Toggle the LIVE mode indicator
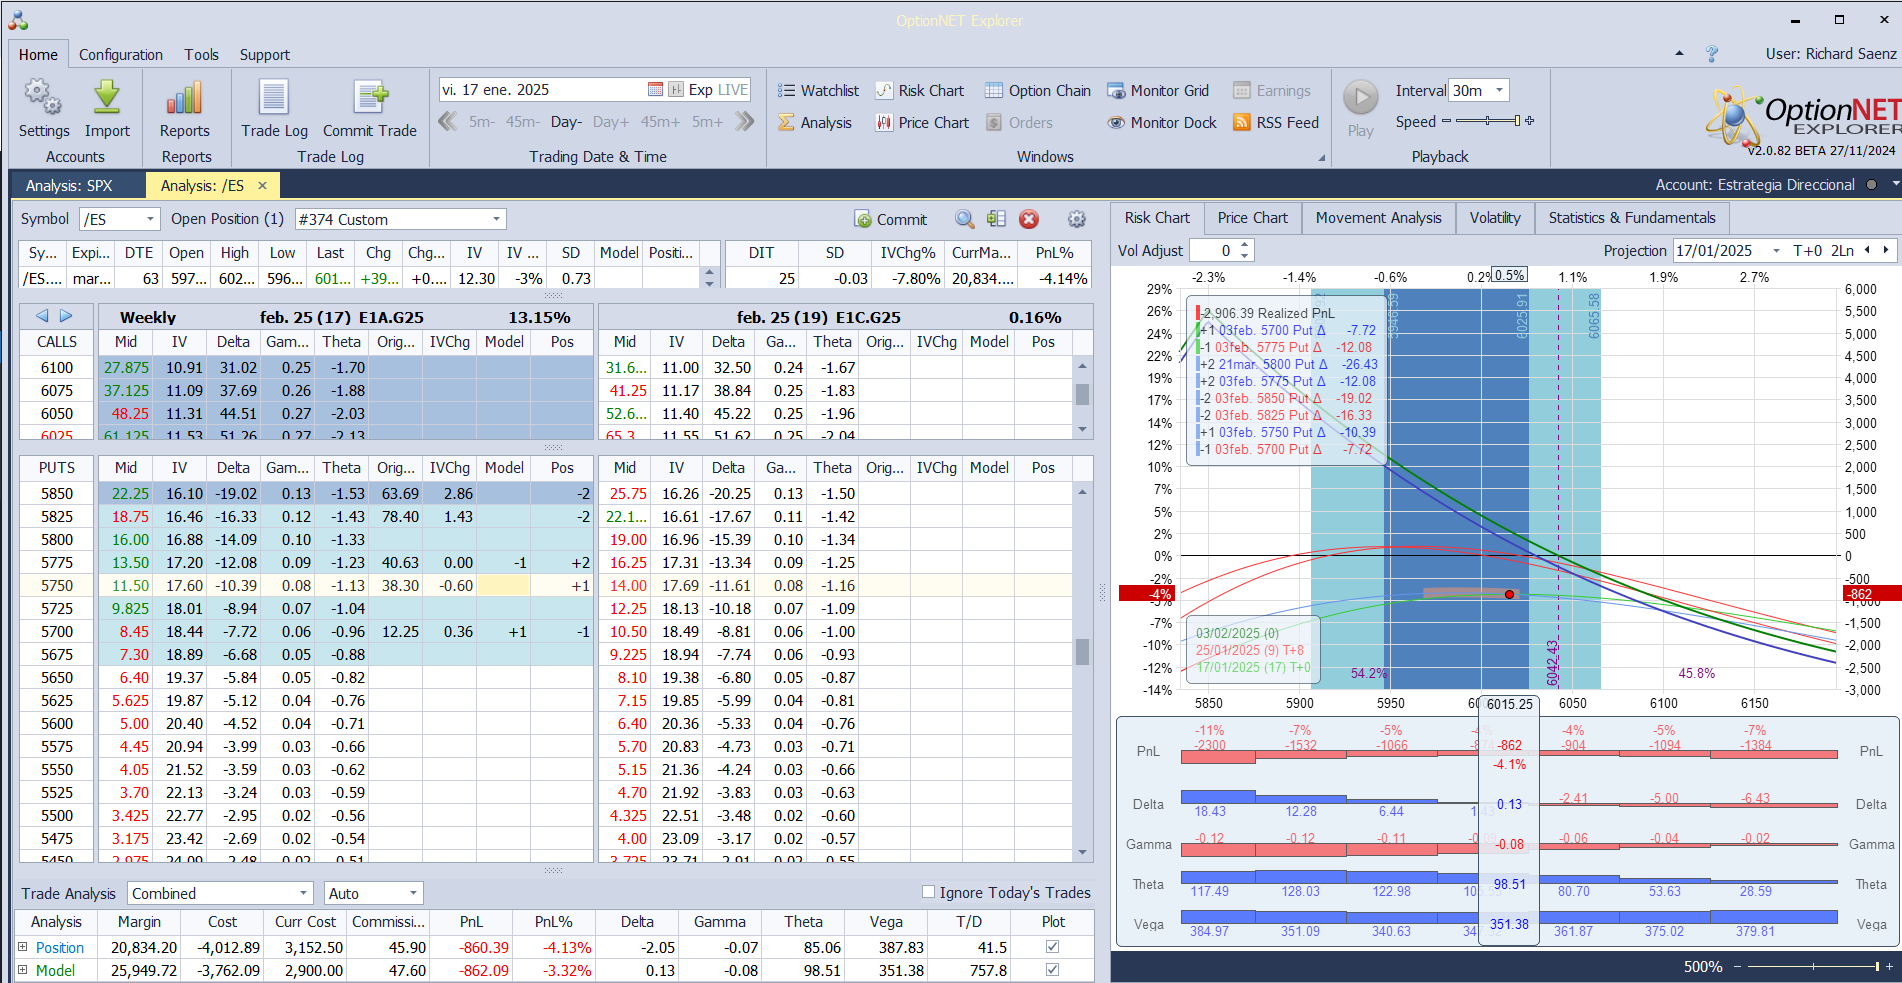The image size is (1902, 983). click(x=733, y=90)
